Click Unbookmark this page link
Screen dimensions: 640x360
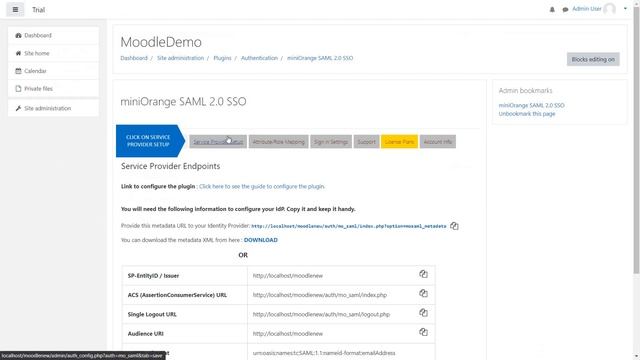point(527,114)
